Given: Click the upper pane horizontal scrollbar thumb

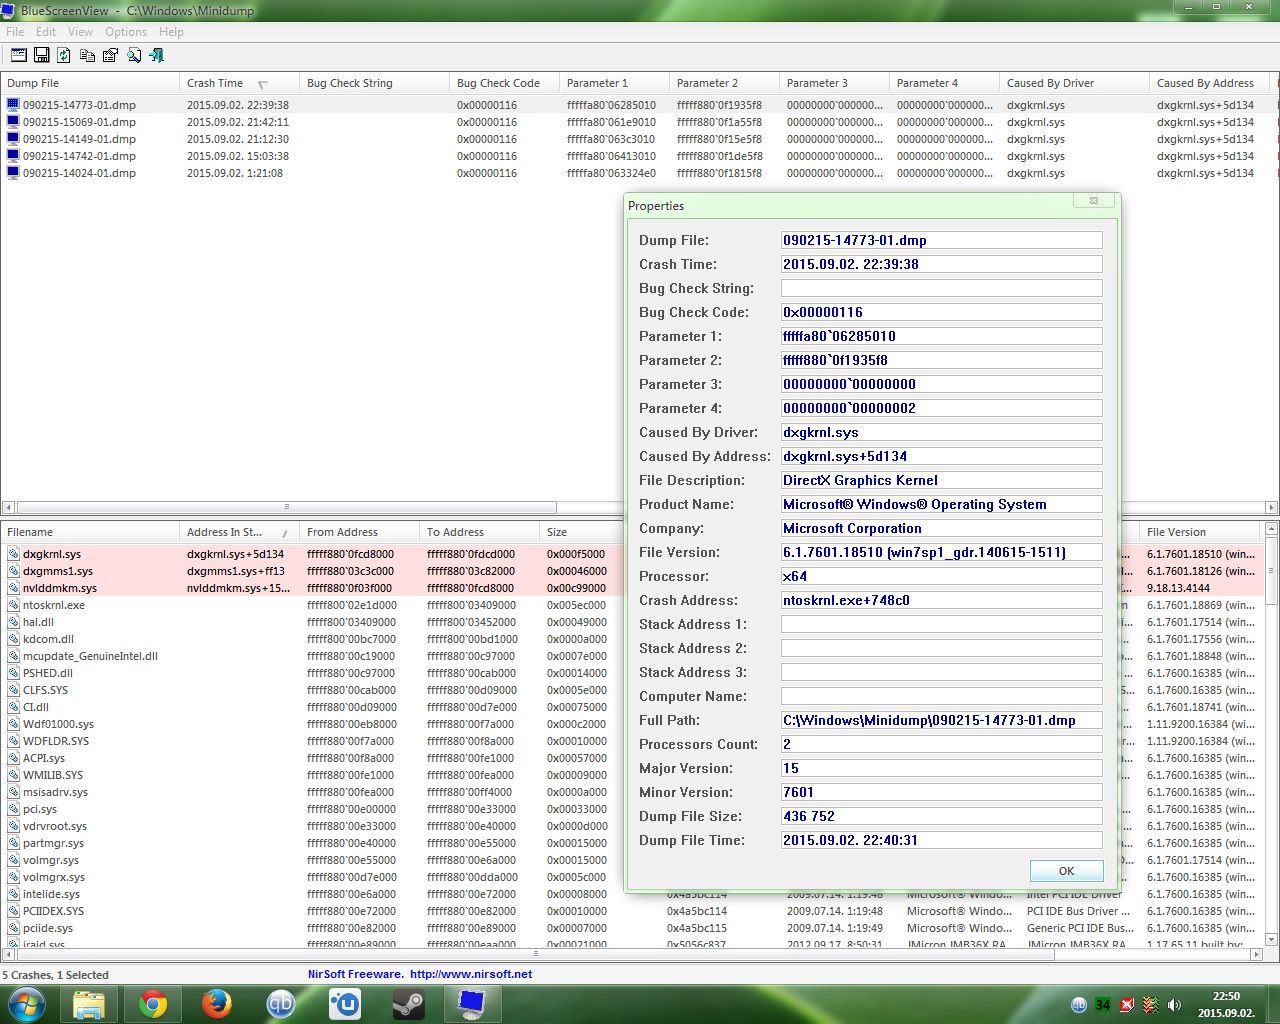Looking at the screenshot, I should tap(286, 507).
